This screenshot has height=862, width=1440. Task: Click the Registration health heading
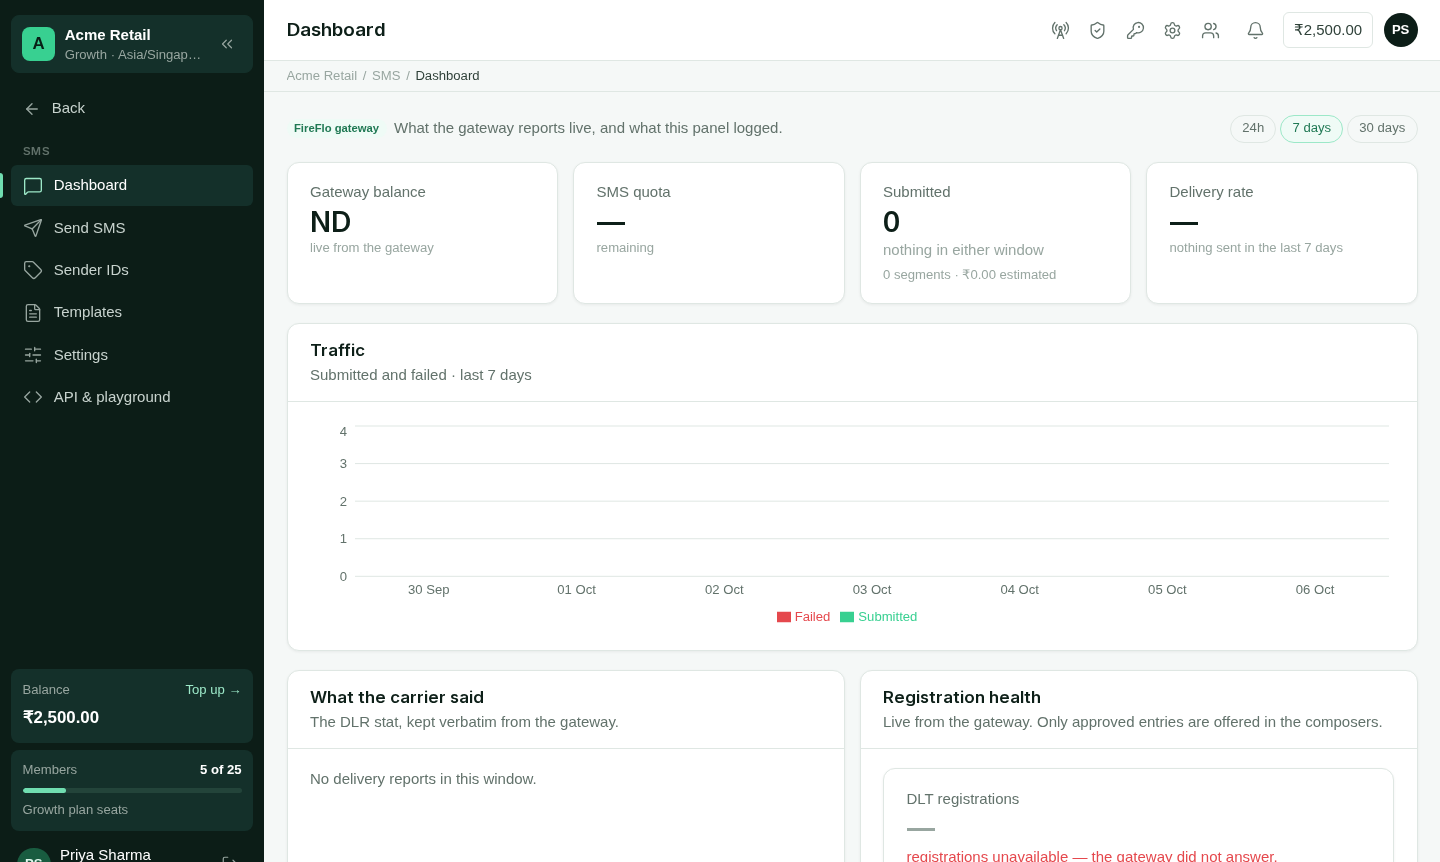[962, 697]
